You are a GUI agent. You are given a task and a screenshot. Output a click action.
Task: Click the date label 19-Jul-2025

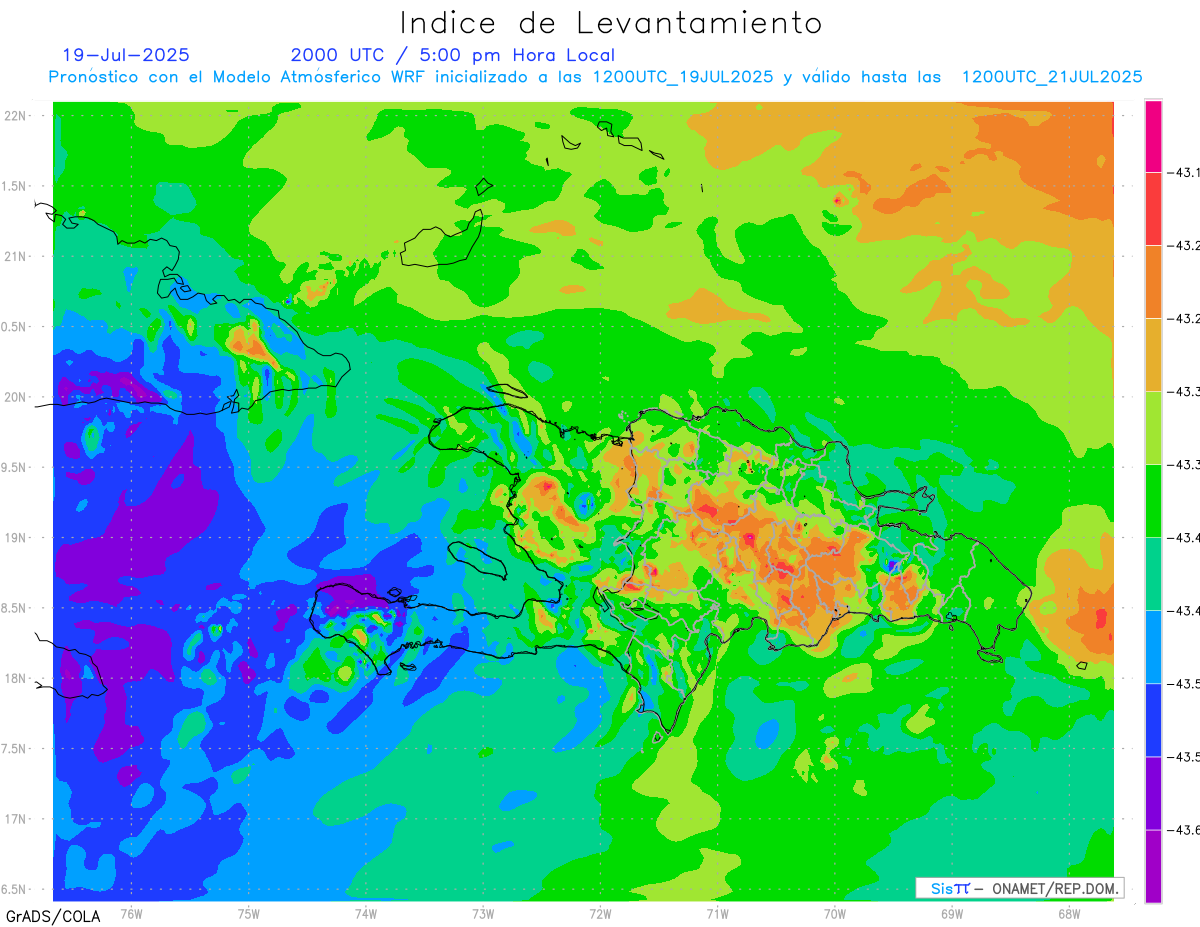coord(126,55)
